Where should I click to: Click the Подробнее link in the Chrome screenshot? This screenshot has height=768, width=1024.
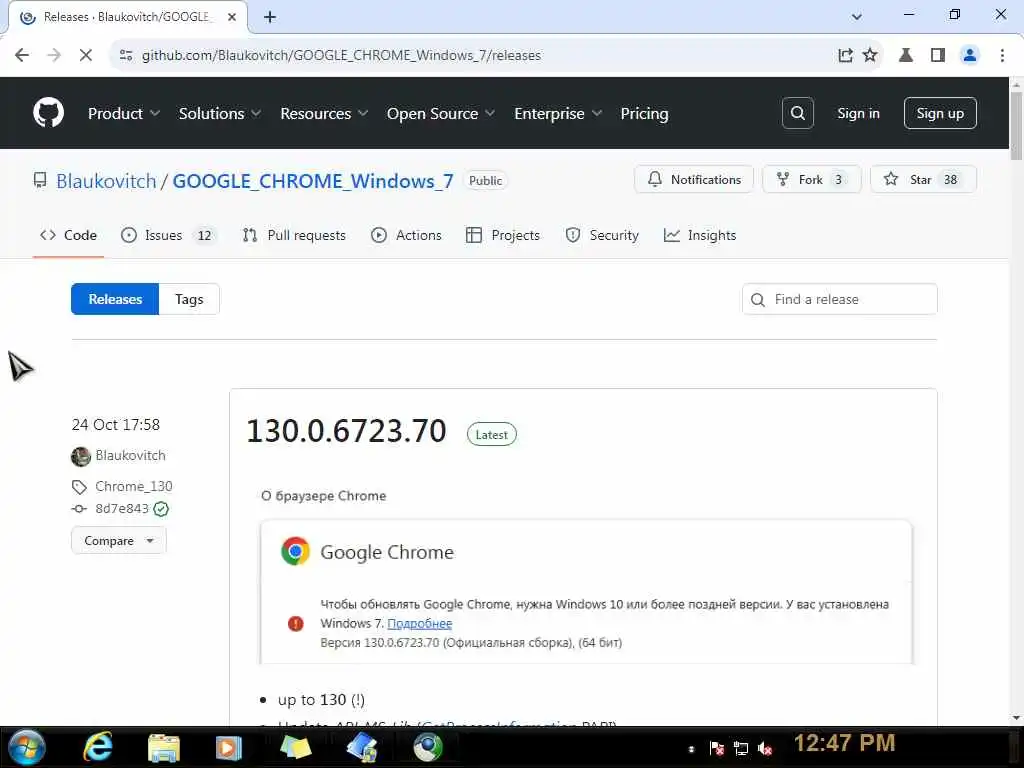[x=419, y=624]
